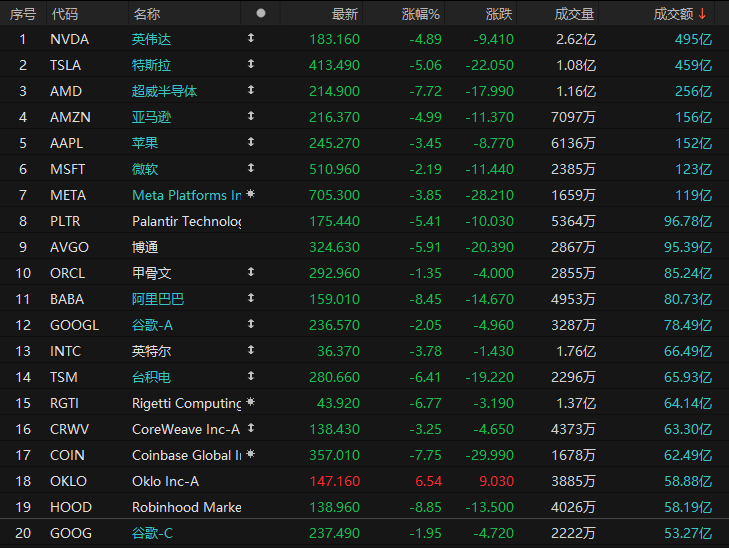The height and width of the screenshot is (548, 729).
Task: Click the up-down marker icon in INTC row
Action: point(251,350)
